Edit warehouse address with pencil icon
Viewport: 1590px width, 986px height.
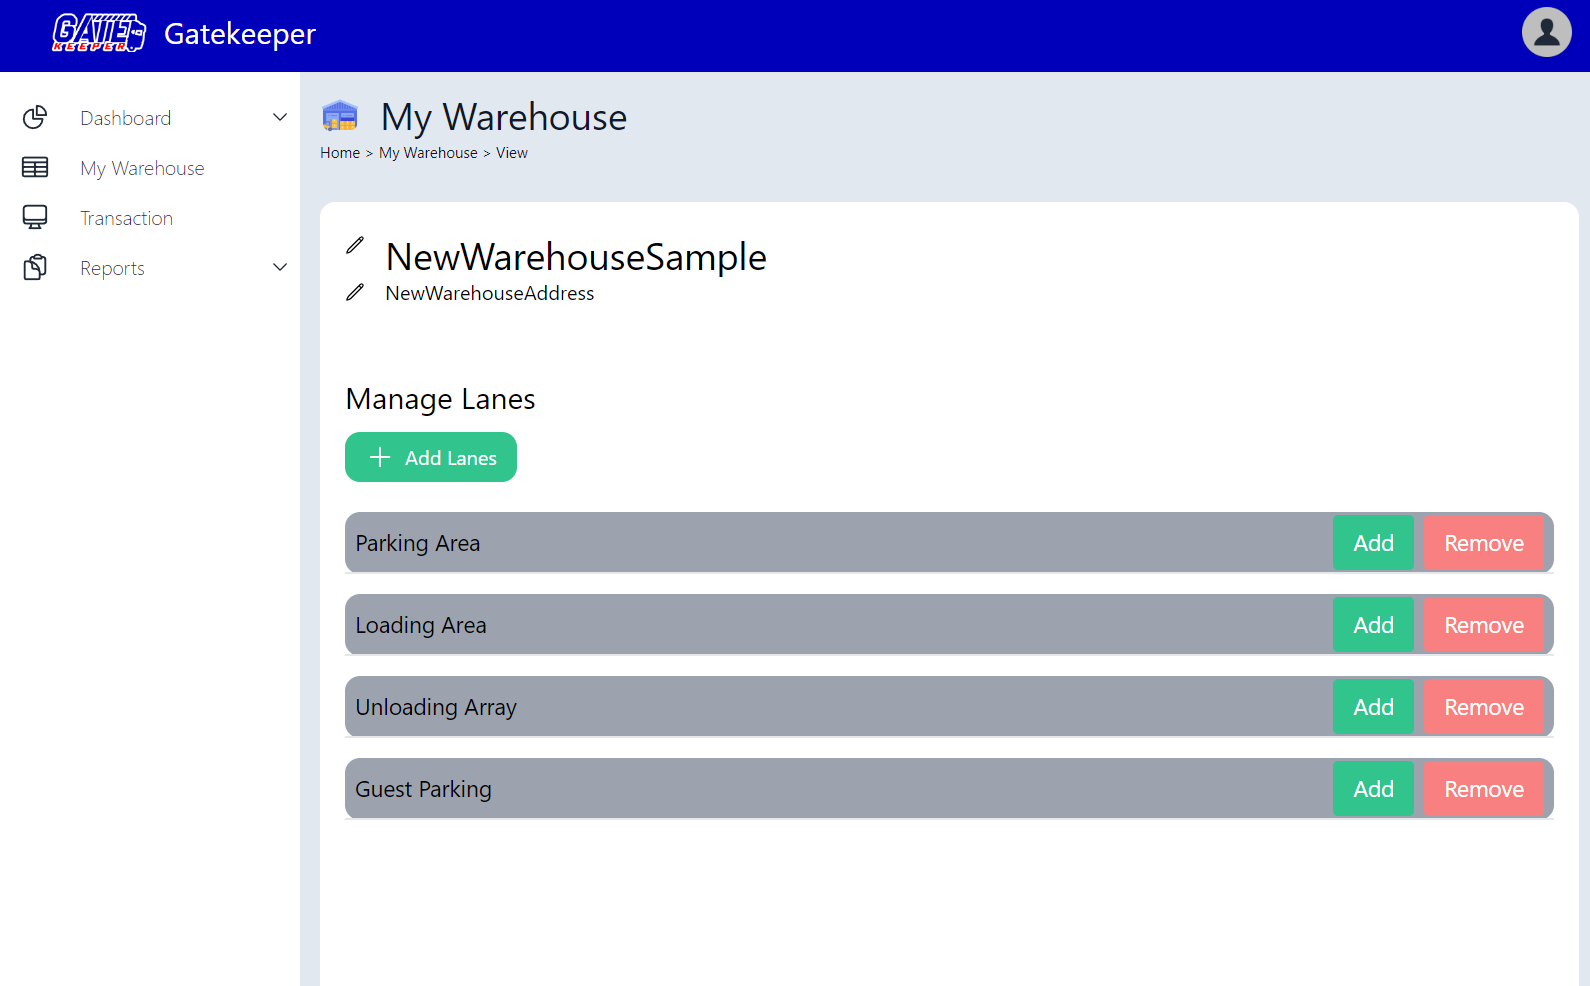pos(355,293)
